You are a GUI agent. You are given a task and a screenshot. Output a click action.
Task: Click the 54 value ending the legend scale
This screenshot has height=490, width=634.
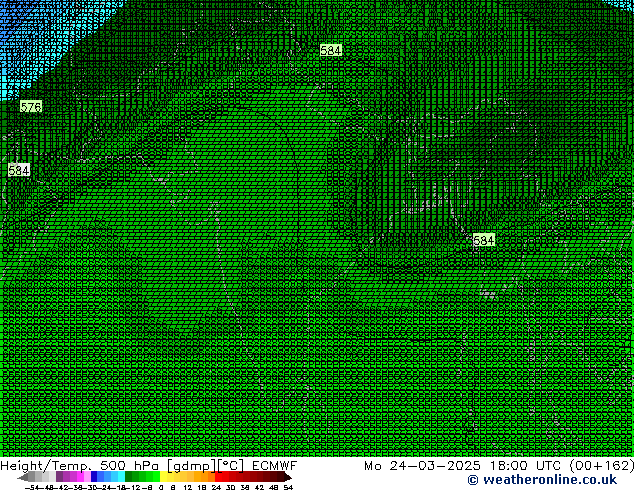[288, 487]
